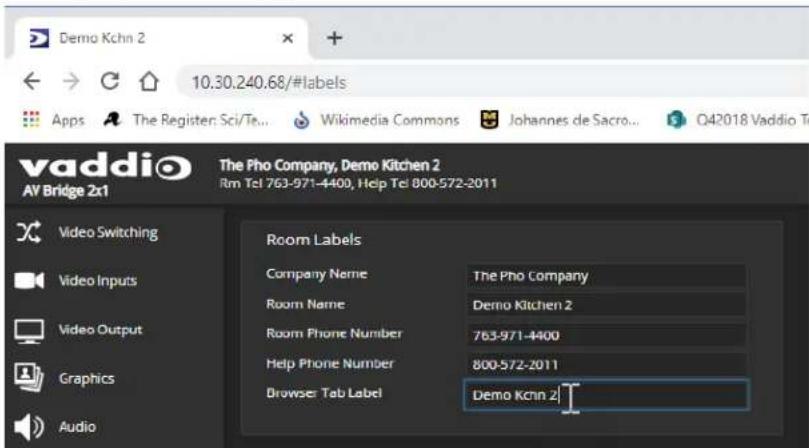Click the Wikimedia Commons bookmark favicon
The width and height of the screenshot is (809, 448).
(301, 120)
